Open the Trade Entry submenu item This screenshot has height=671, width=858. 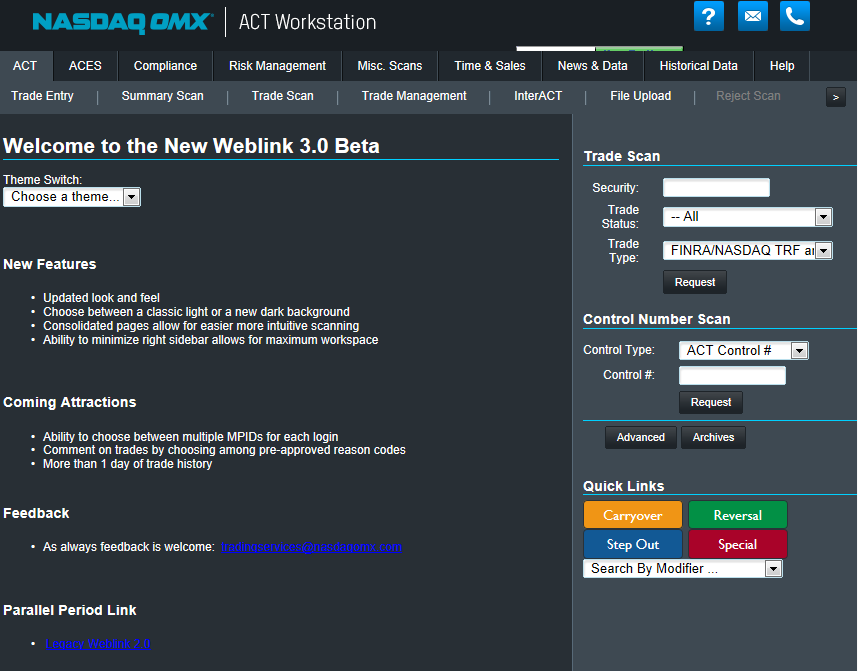43,96
